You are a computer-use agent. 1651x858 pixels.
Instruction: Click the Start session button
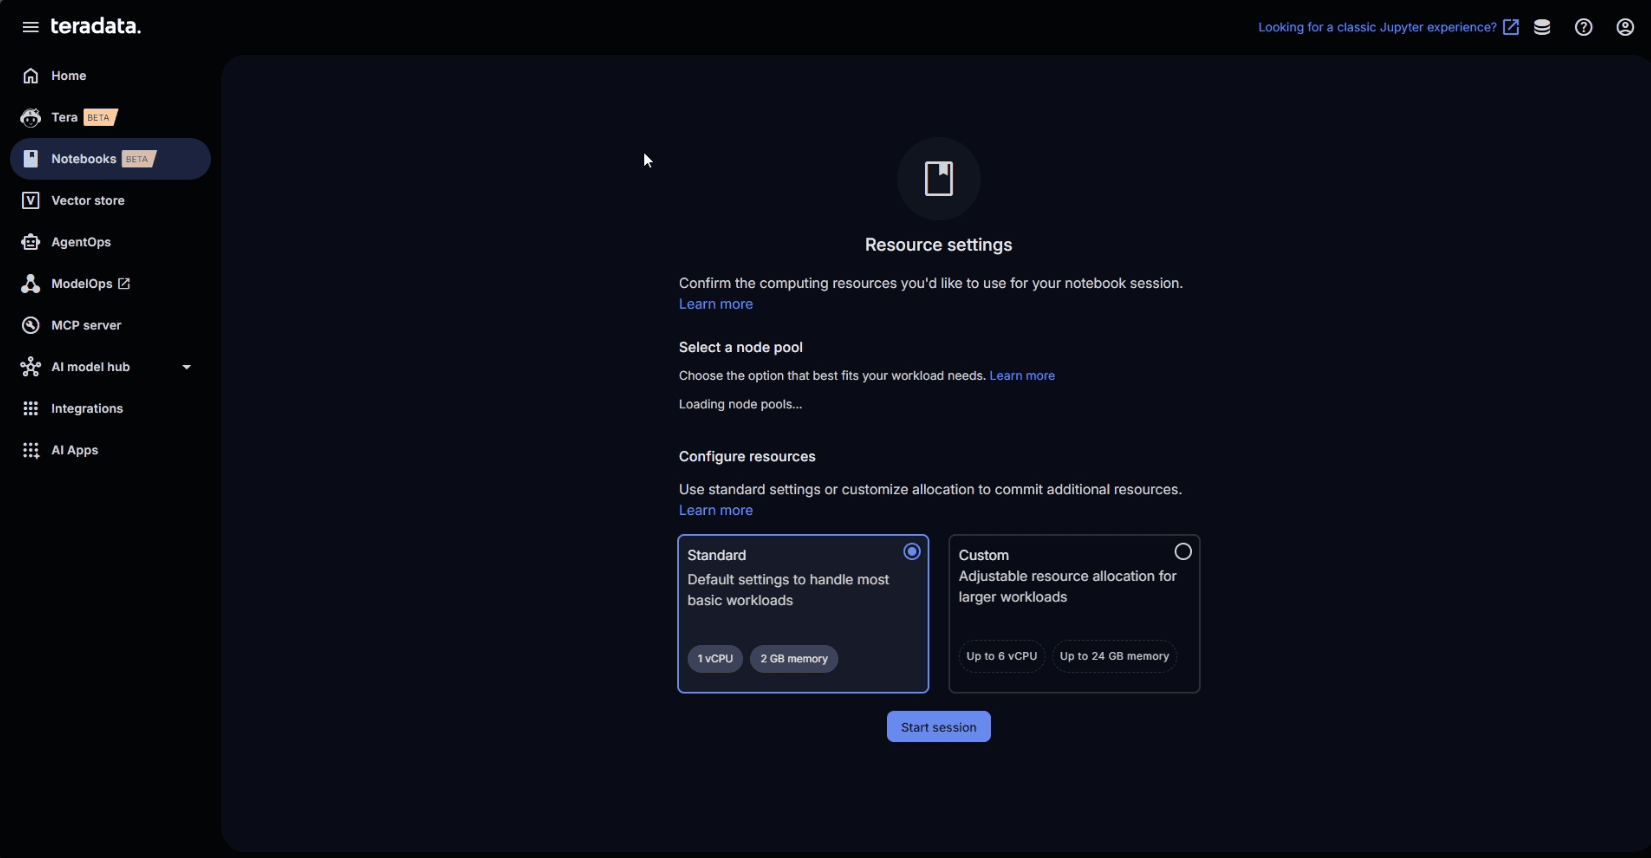[x=939, y=727]
